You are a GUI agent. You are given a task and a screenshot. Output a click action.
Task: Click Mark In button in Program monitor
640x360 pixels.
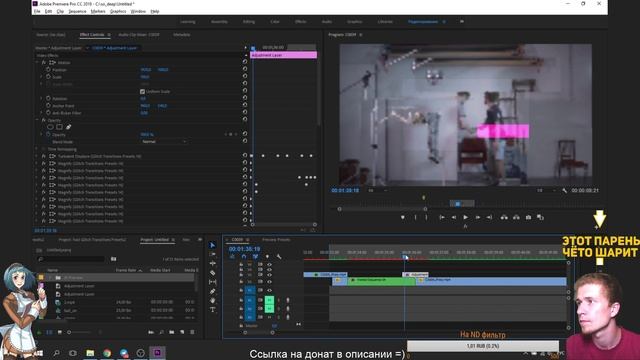point(416,218)
